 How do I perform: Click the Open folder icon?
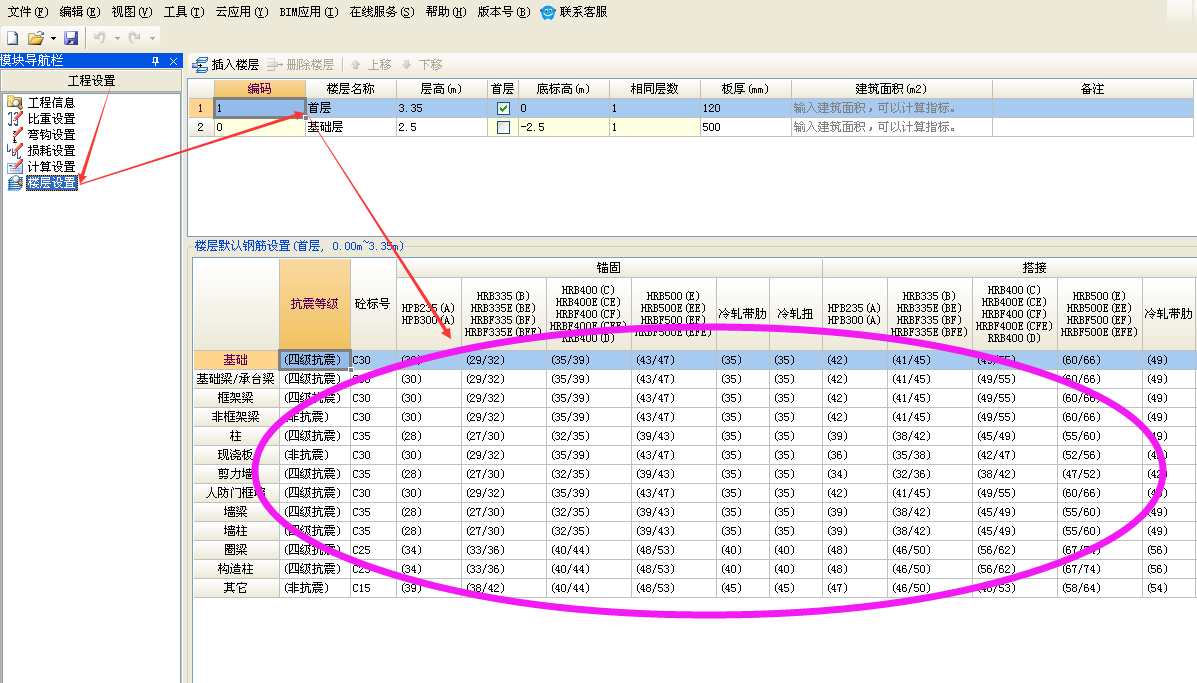[35, 37]
